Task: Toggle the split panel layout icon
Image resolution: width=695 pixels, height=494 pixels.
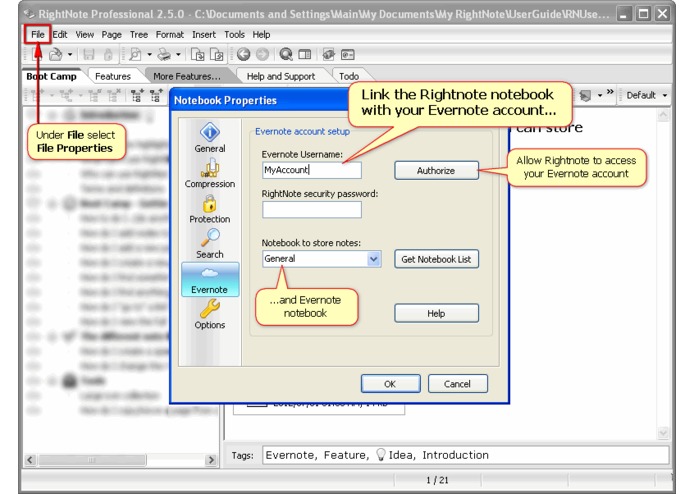Action: [x=305, y=54]
